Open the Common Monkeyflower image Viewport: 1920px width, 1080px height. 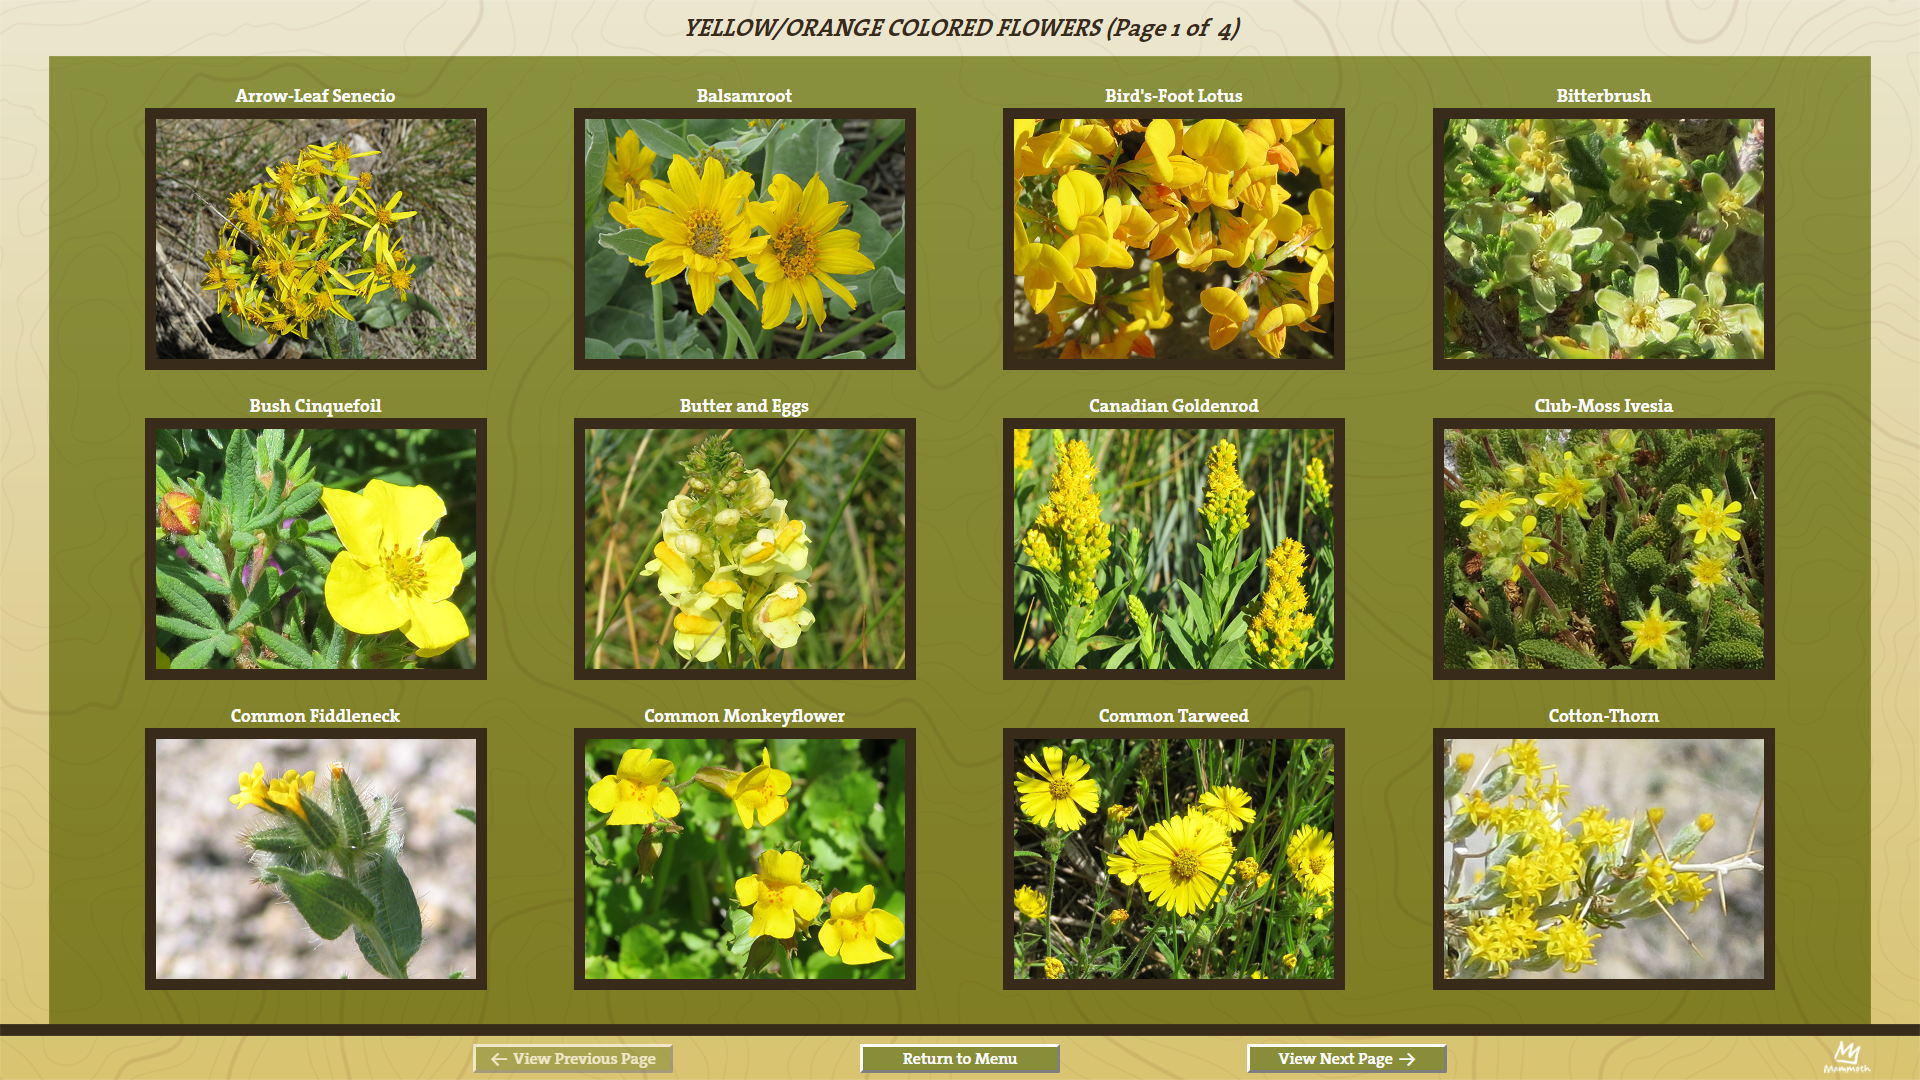[x=744, y=859]
